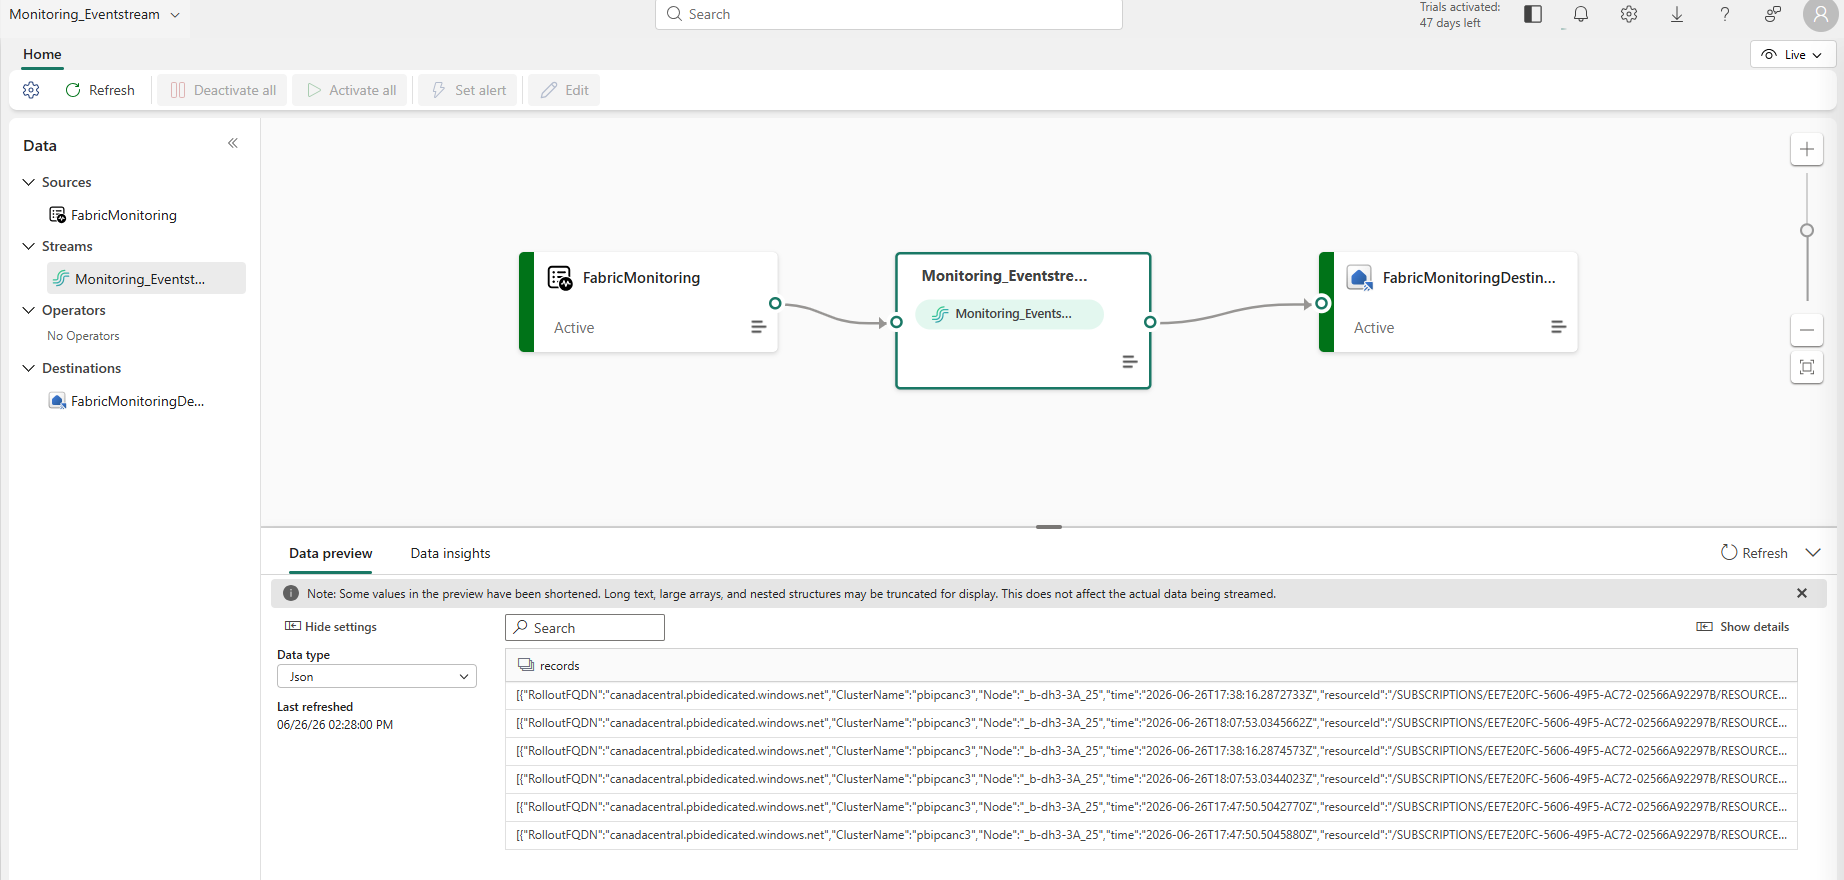This screenshot has height=880, width=1844.
Task: Open notifications bell
Action: [x=1580, y=14]
